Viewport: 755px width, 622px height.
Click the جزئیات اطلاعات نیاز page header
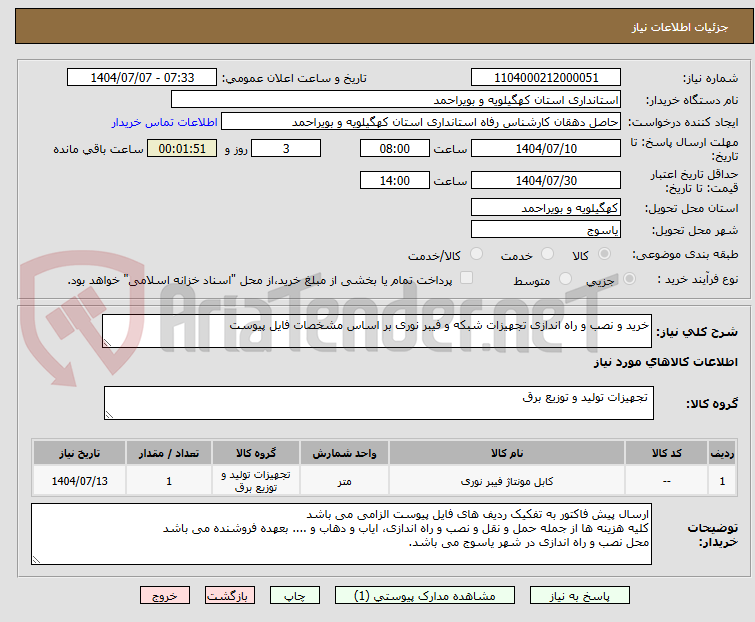click(x=680, y=27)
